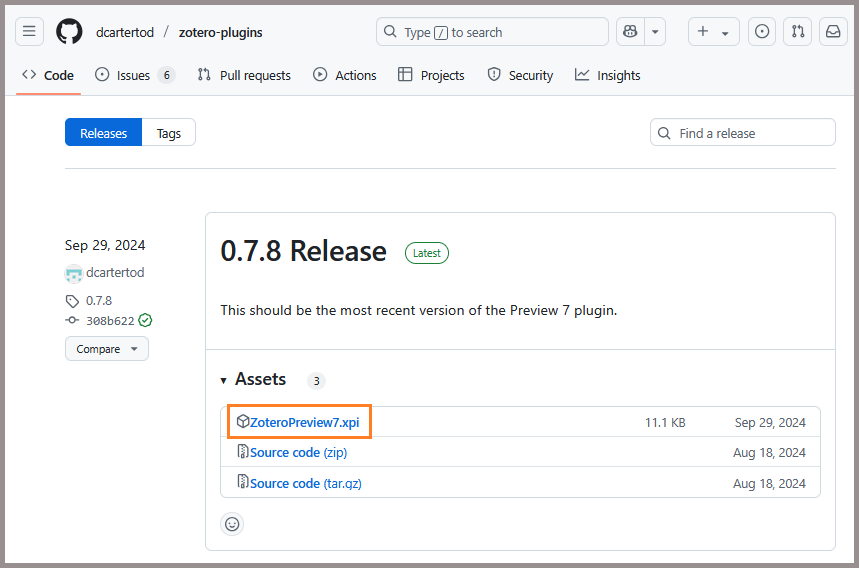This screenshot has width=859, height=568.
Task: Open the plus create-new dropdown
Action: click(x=713, y=32)
